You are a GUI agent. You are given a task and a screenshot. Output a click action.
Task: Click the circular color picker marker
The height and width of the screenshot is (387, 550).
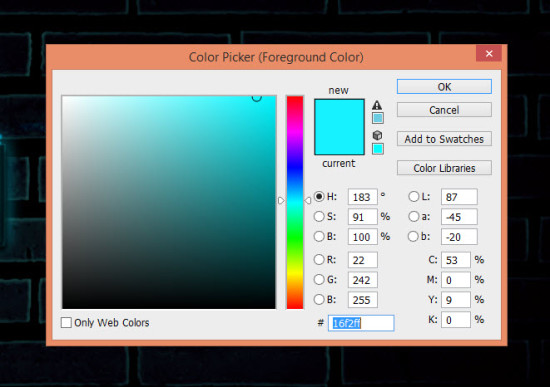pos(257,98)
